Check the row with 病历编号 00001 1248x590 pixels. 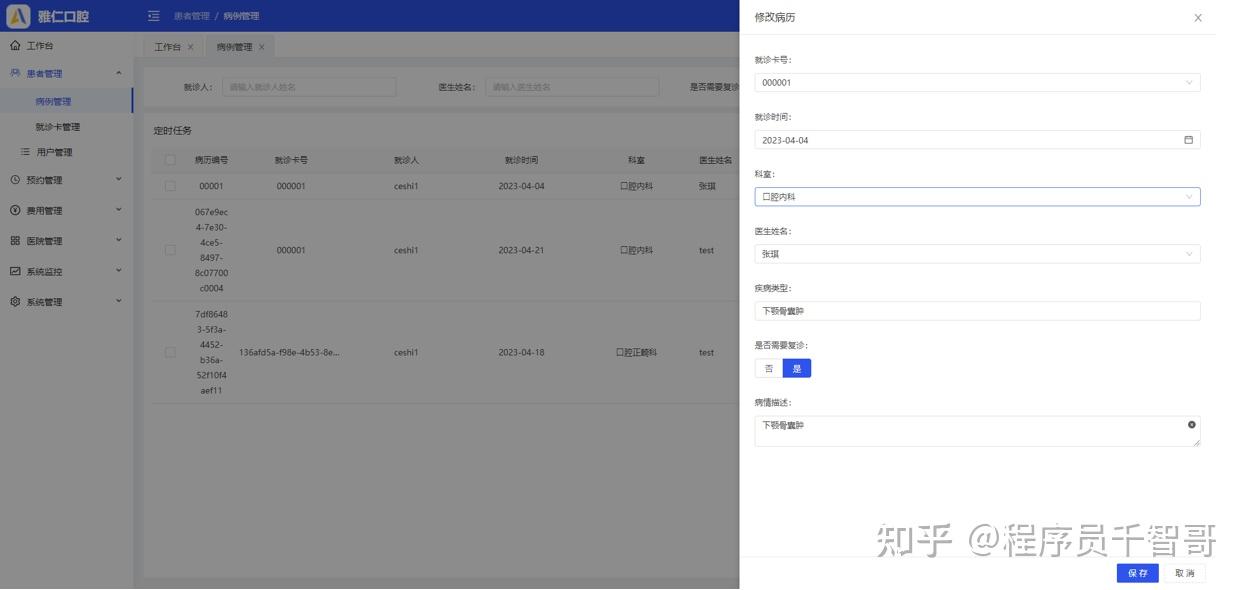(x=170, y=186)
